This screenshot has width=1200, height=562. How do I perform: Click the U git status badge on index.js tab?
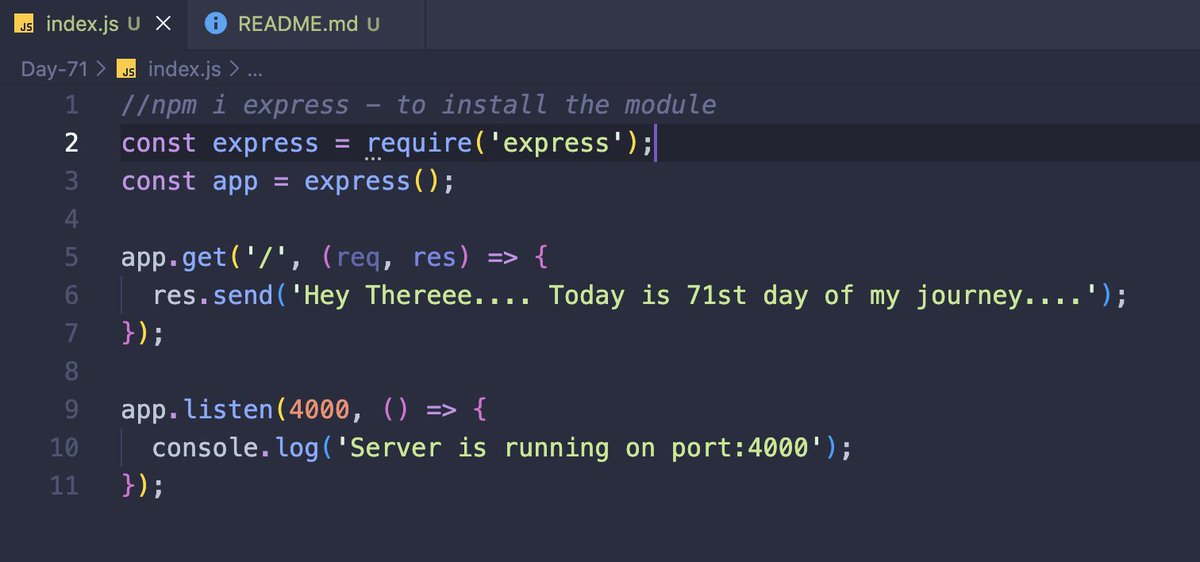pyautogui.click(x=133, y=24)
